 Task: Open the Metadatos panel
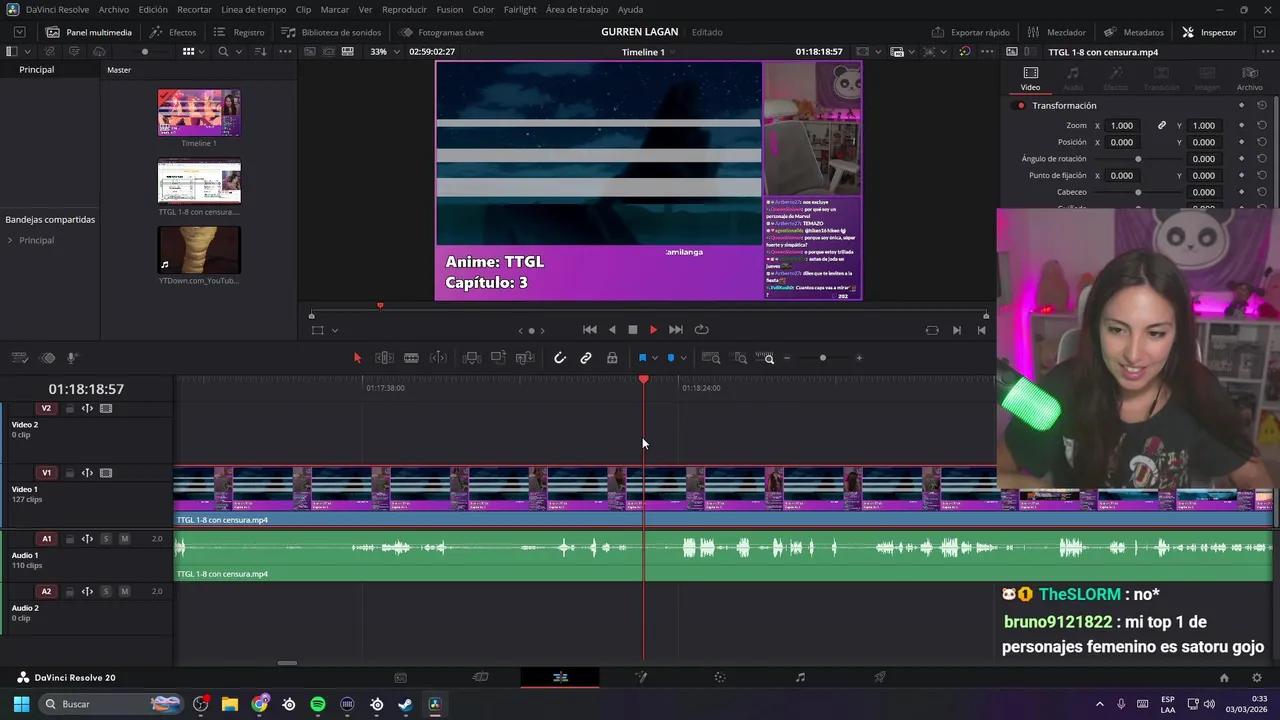(1133, 32)
